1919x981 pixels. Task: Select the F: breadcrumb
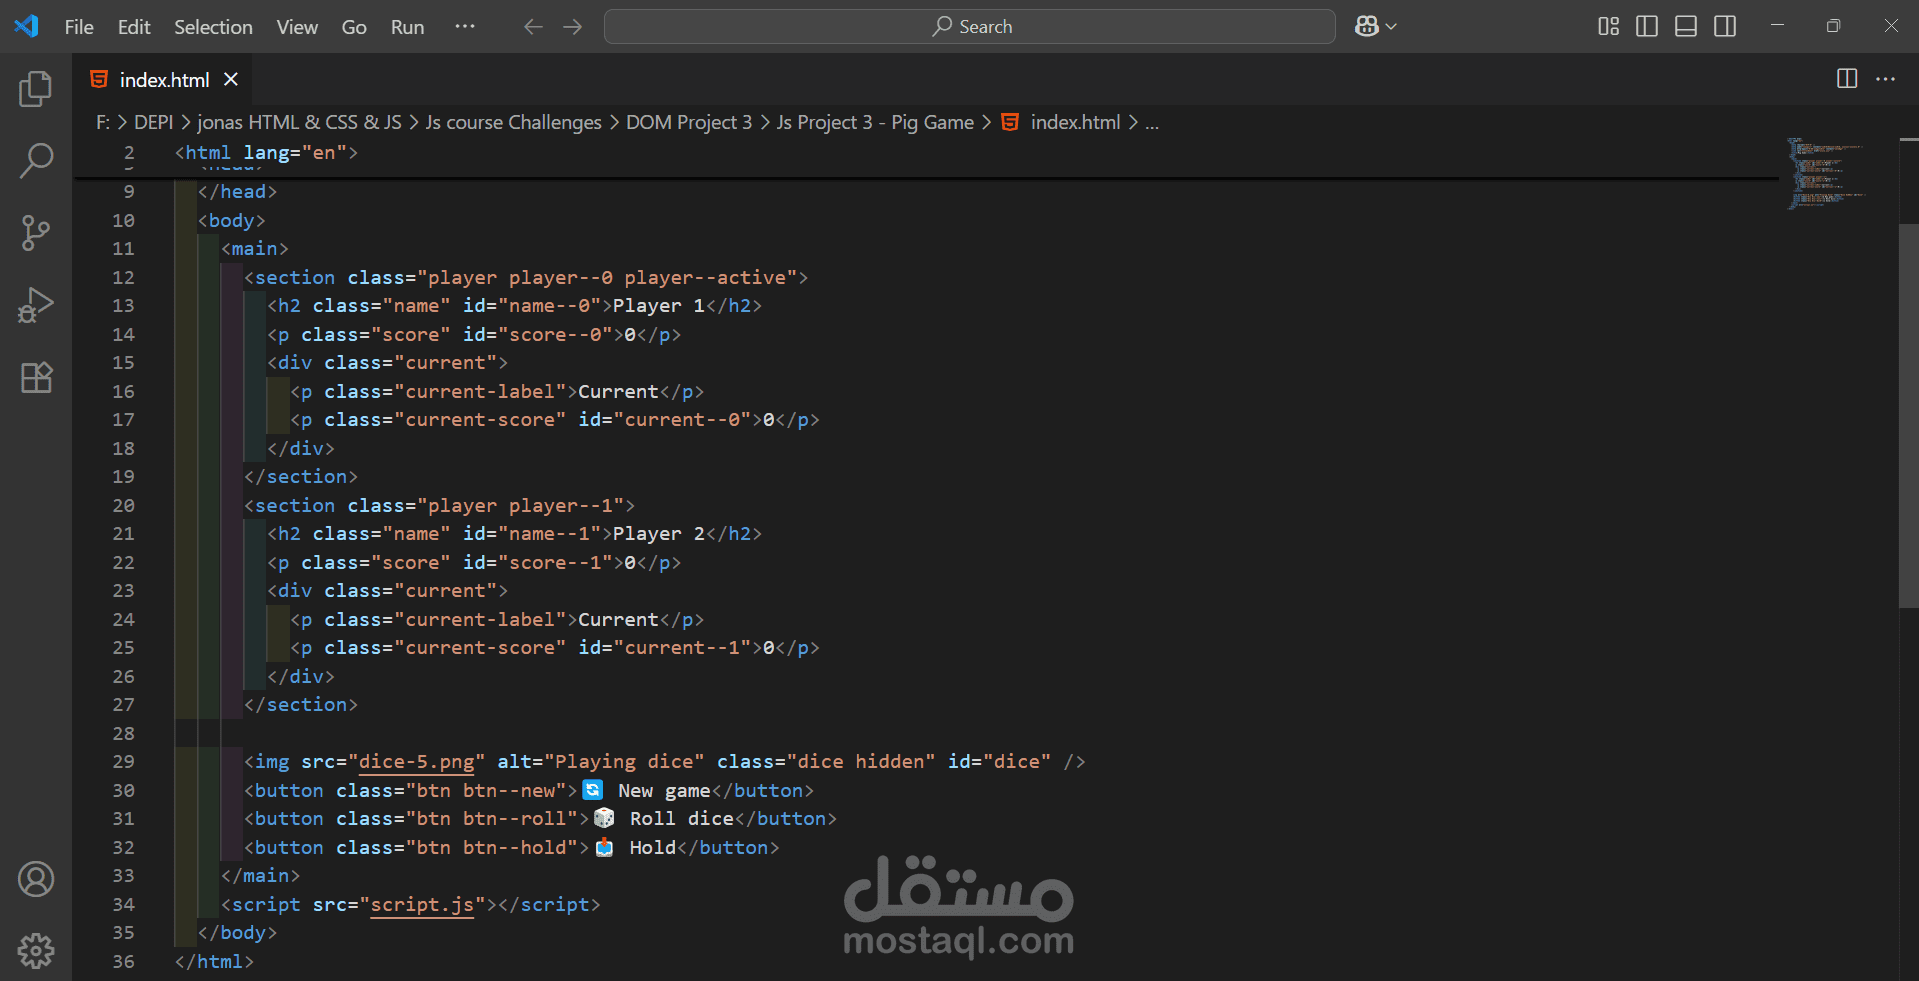point(103,122)
